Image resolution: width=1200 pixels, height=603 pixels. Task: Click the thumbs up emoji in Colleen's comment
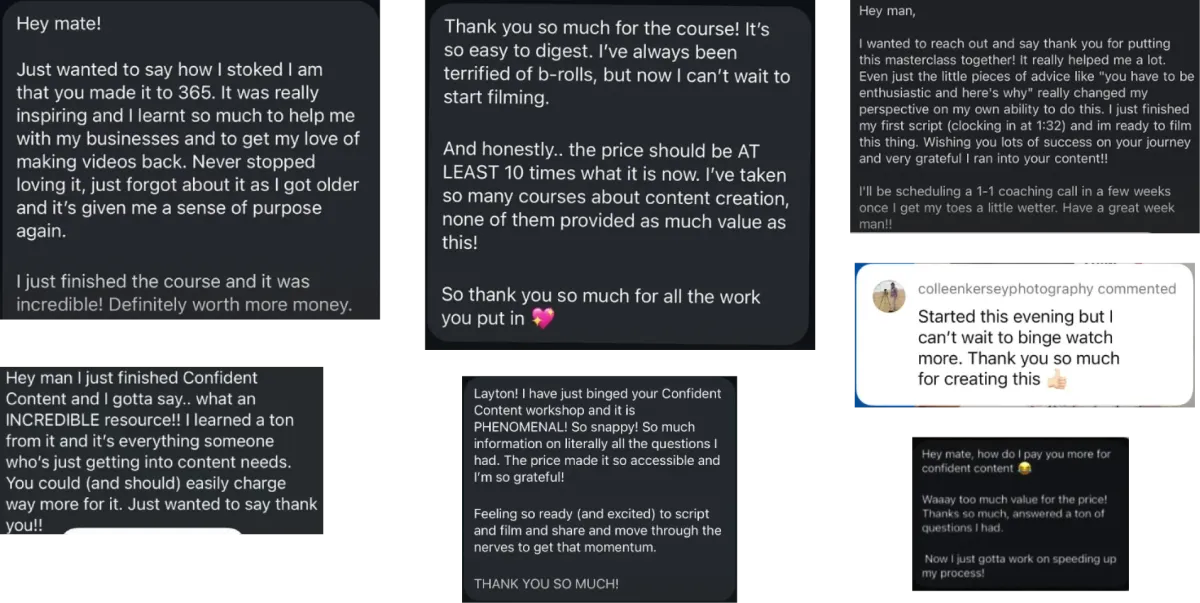pos(1057,379)
